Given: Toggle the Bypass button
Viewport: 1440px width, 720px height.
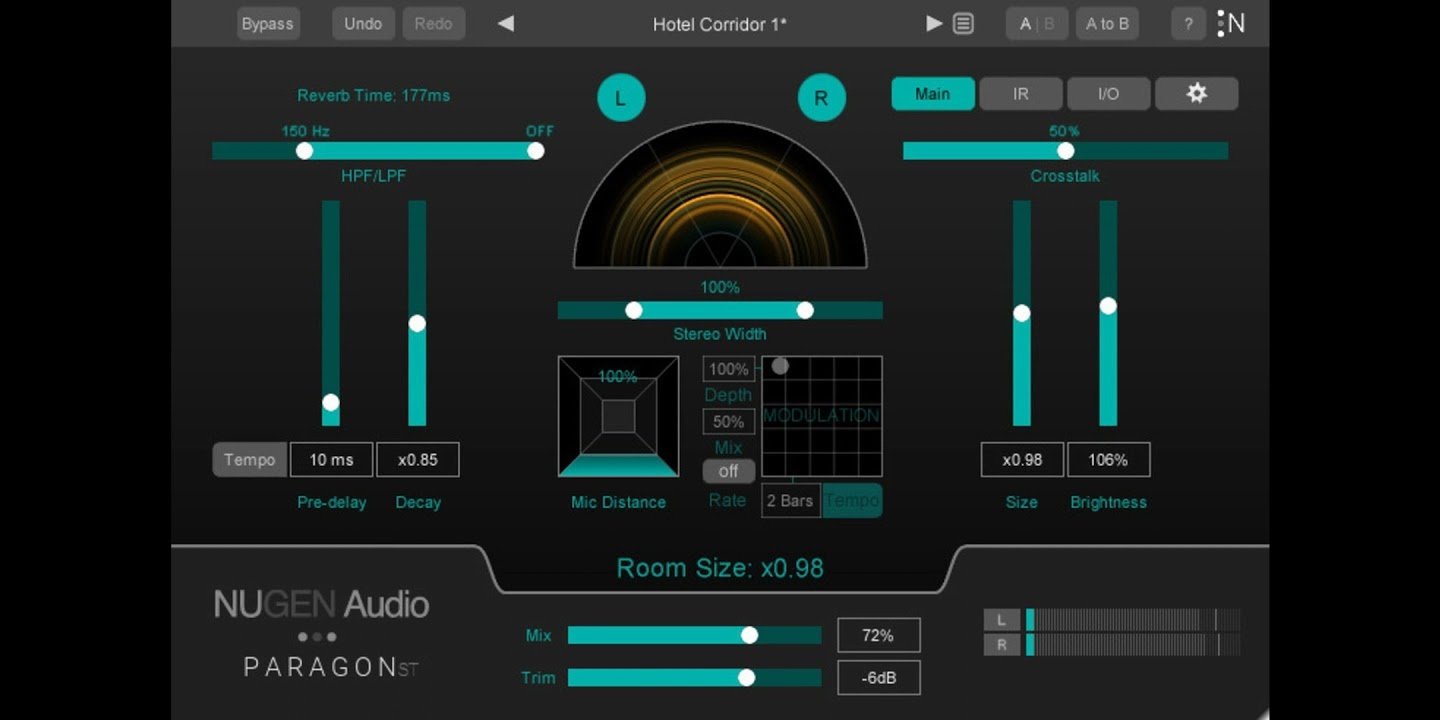Looking at the screenshot, I should click(268, 24).
